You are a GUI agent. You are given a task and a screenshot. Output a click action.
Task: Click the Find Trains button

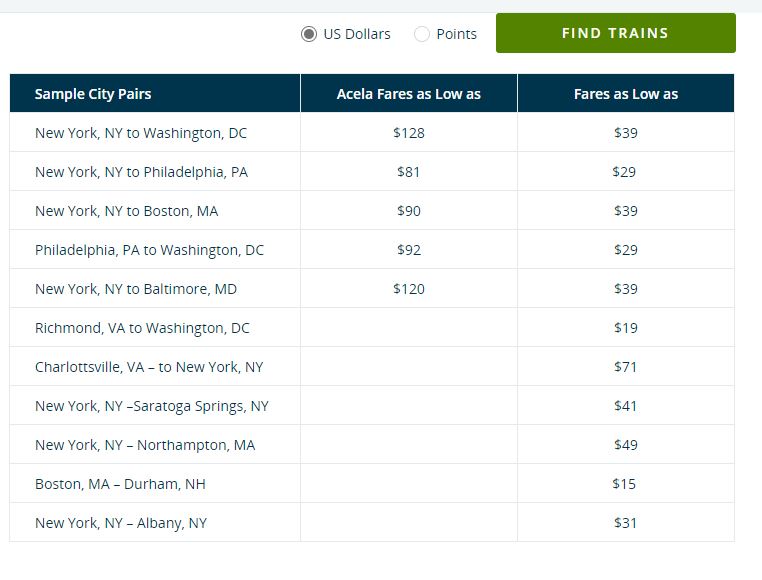coord(615,33)
